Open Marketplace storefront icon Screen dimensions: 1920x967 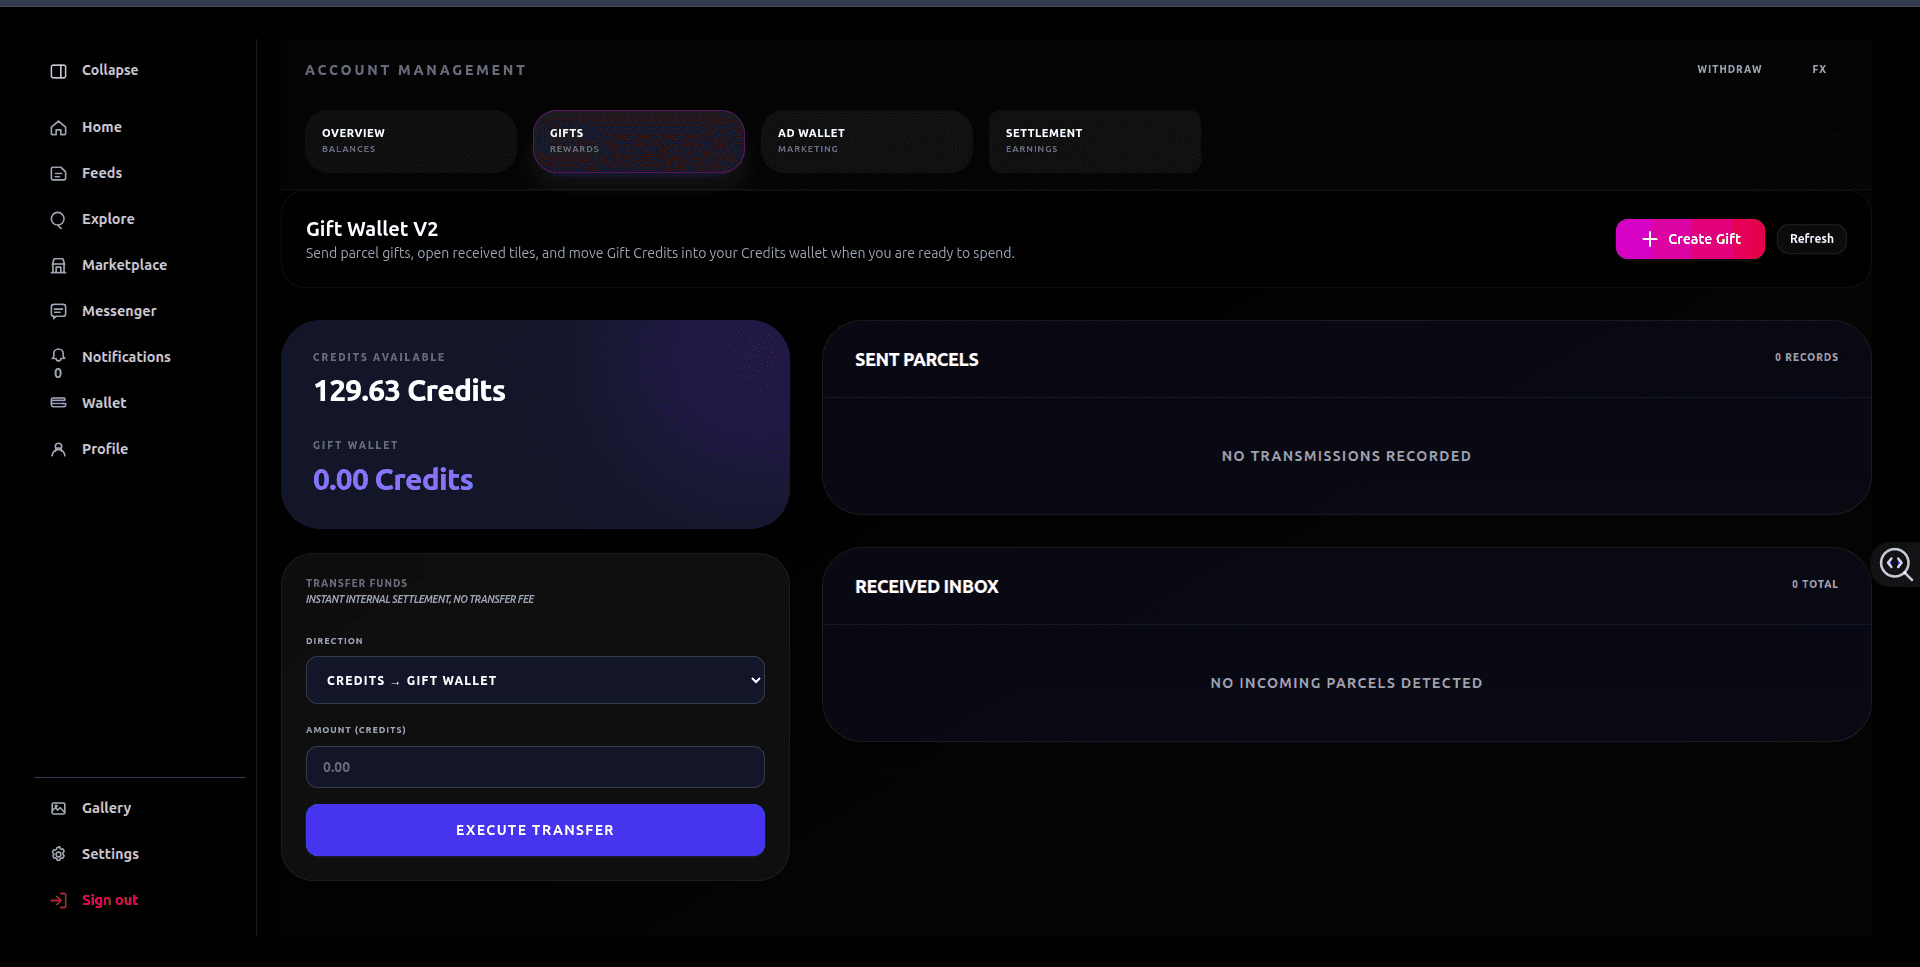click(58, 266)
